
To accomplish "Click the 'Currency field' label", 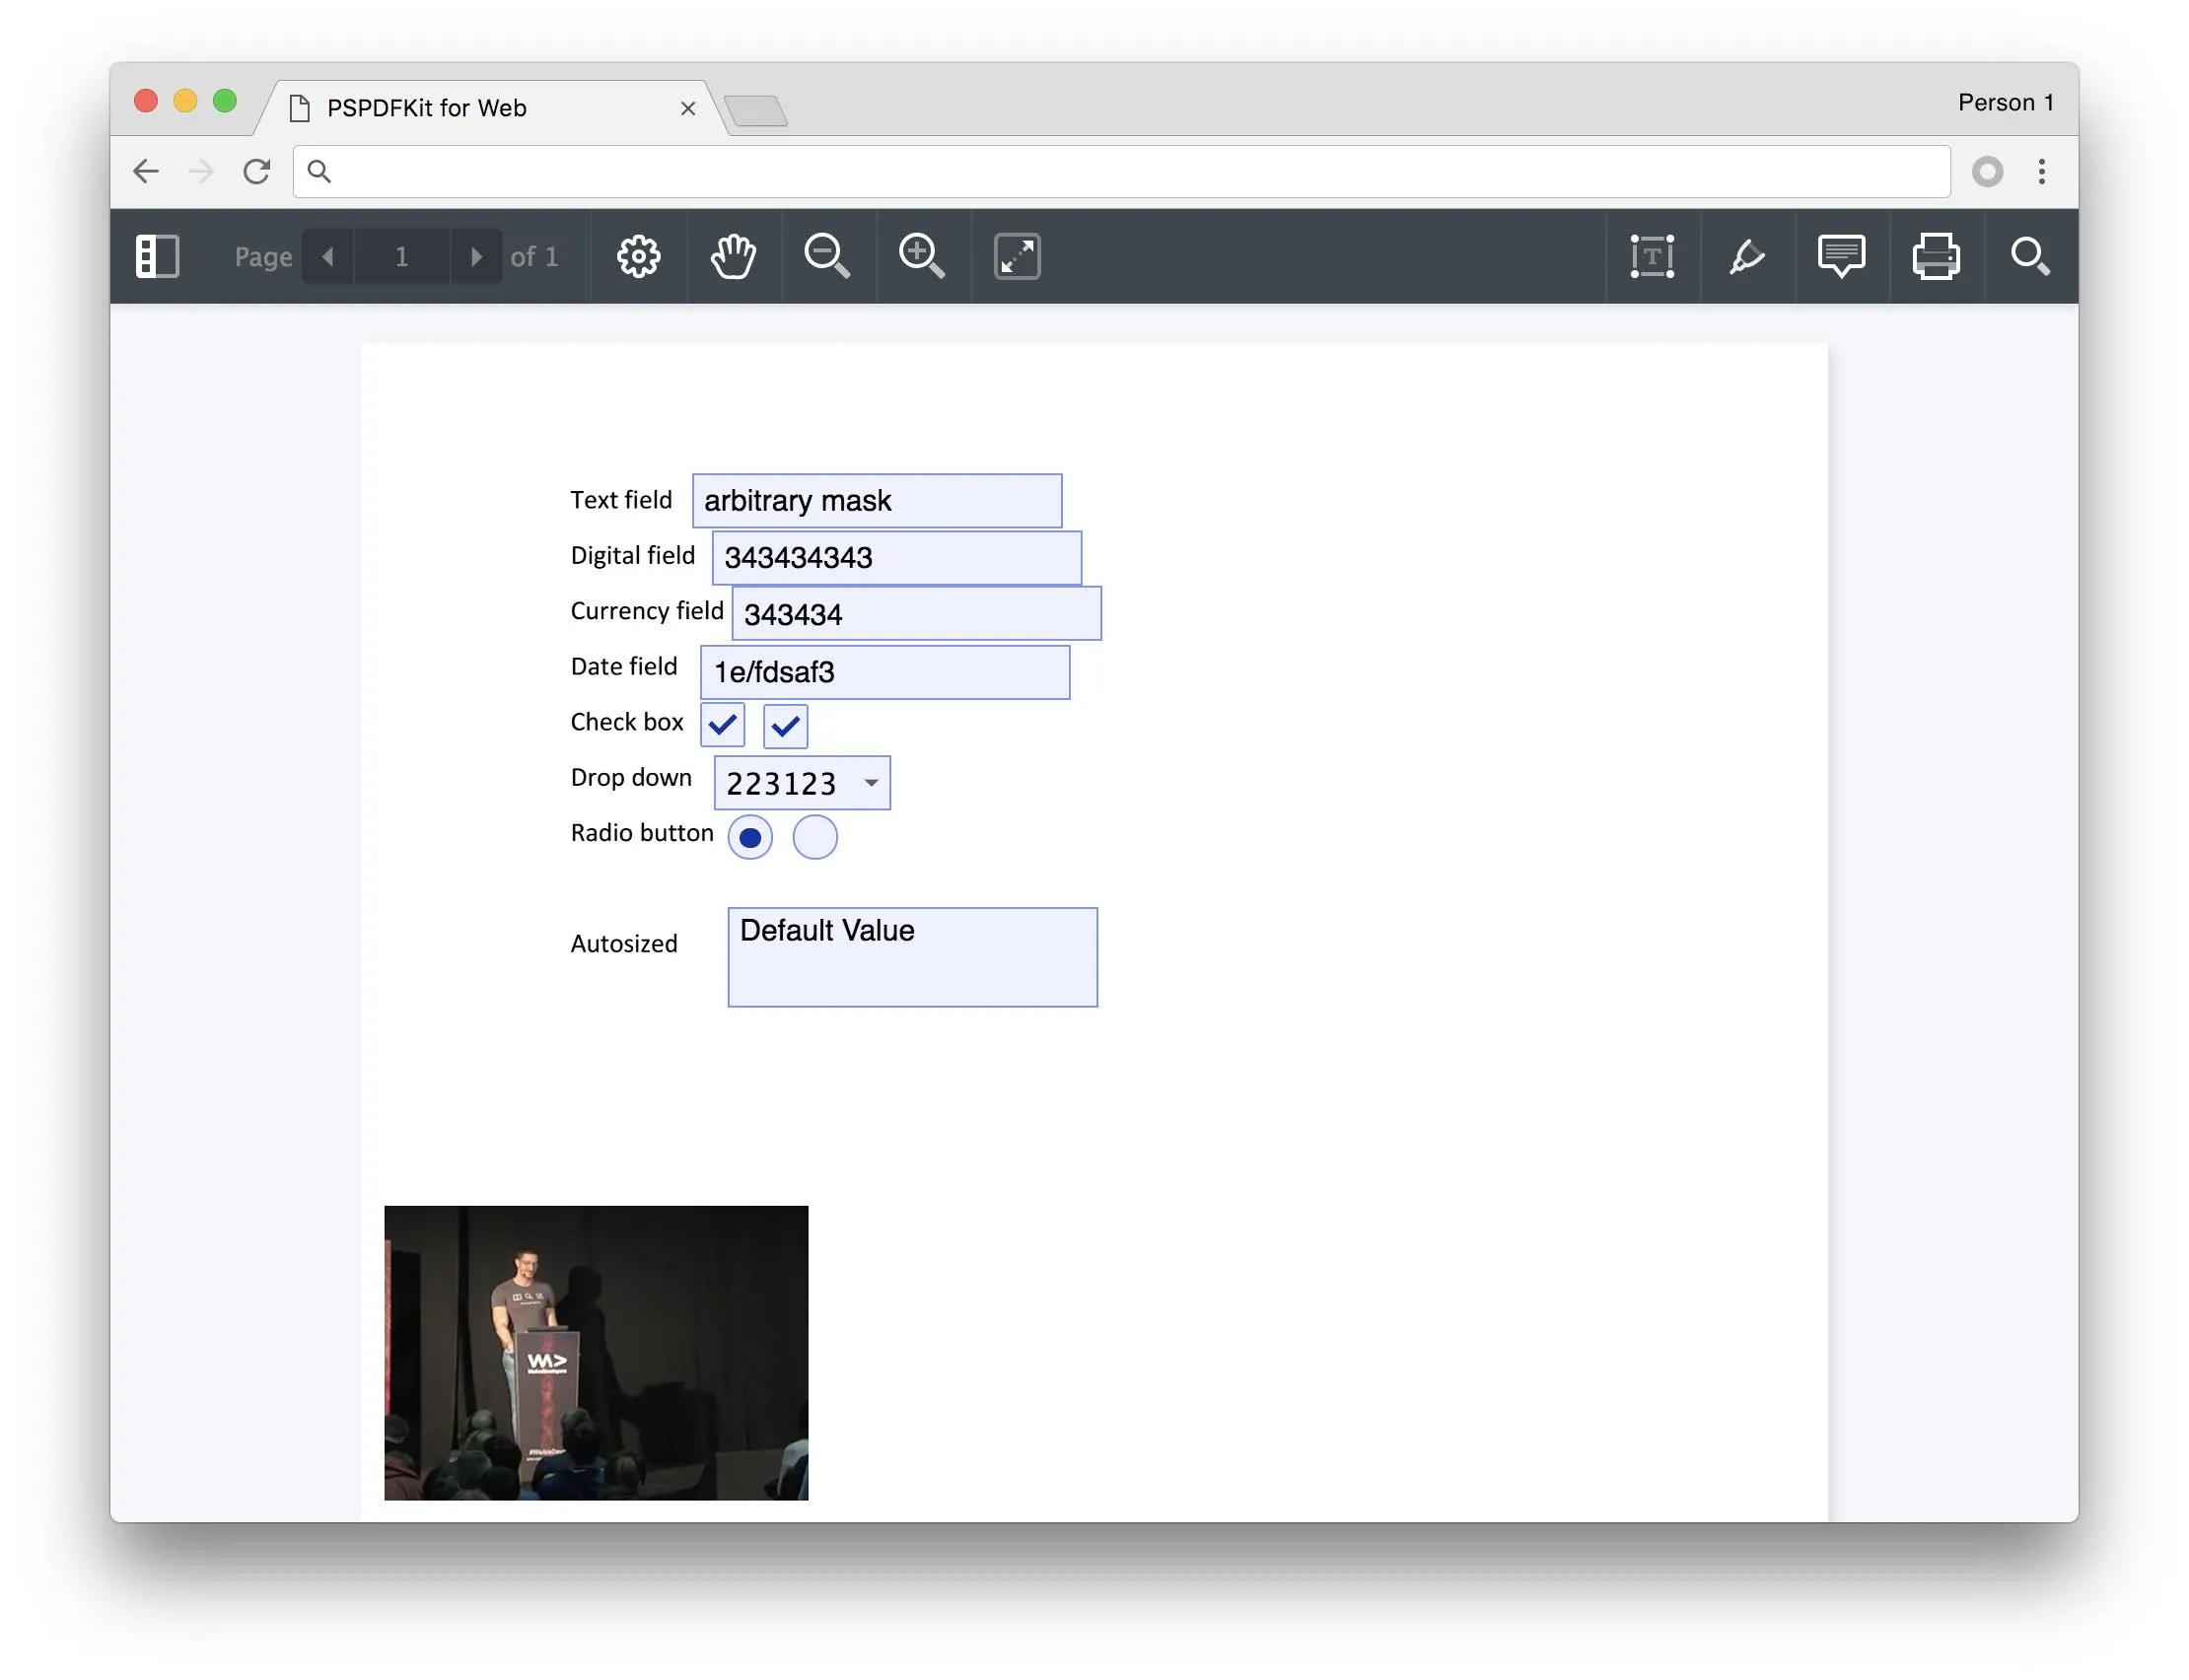I will coord(647,611).
